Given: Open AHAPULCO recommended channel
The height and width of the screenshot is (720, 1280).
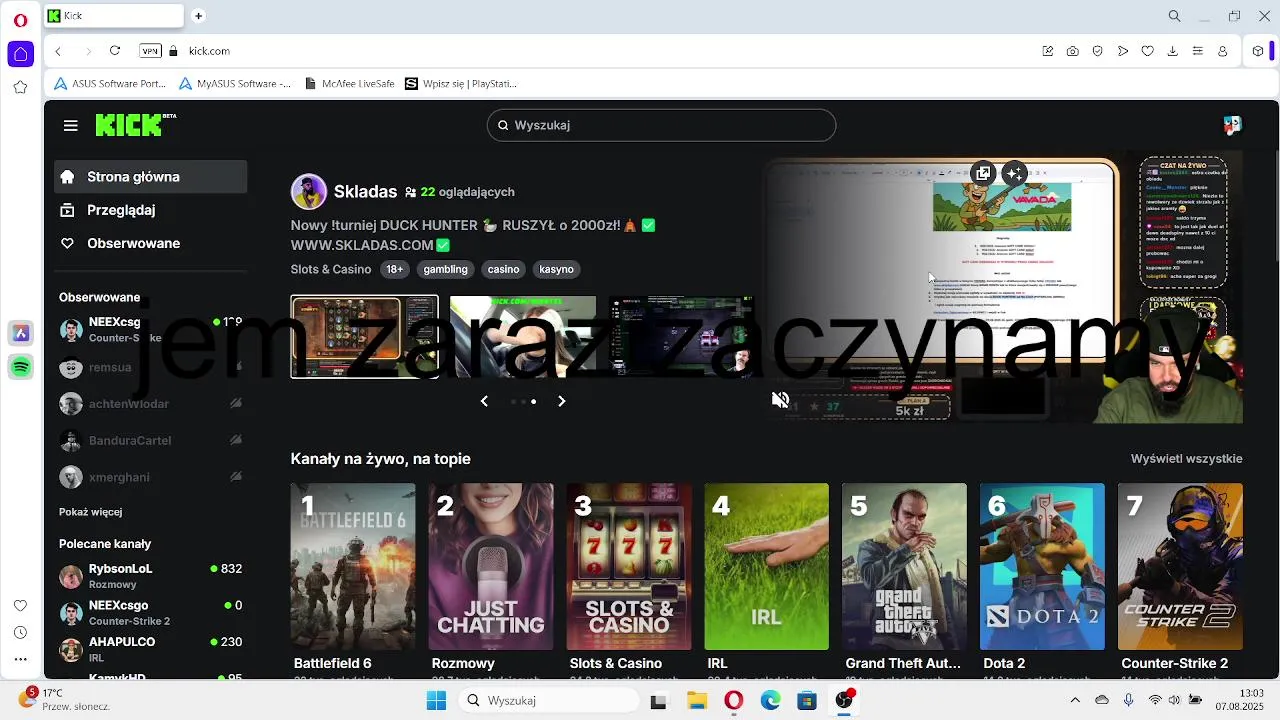Looking at the screenshot, I should coord(150,649).
